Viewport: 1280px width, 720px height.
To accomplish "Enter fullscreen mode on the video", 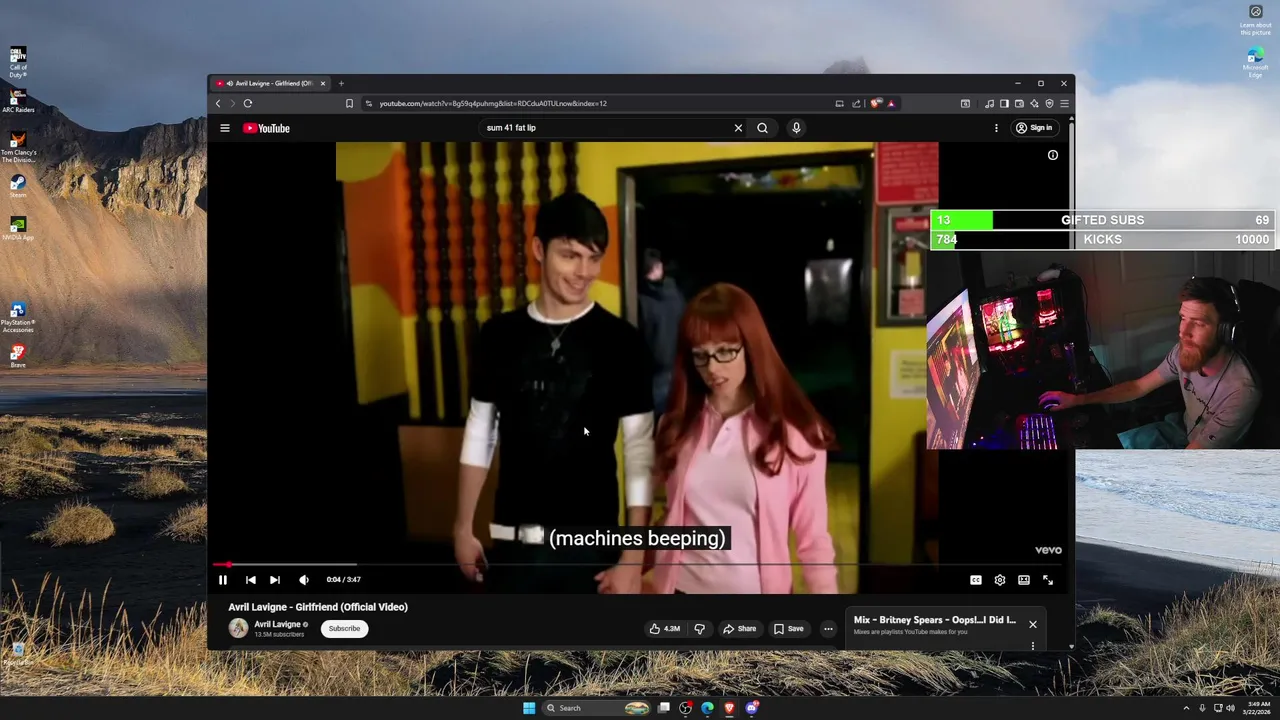I will click(x=1048, y=580).
